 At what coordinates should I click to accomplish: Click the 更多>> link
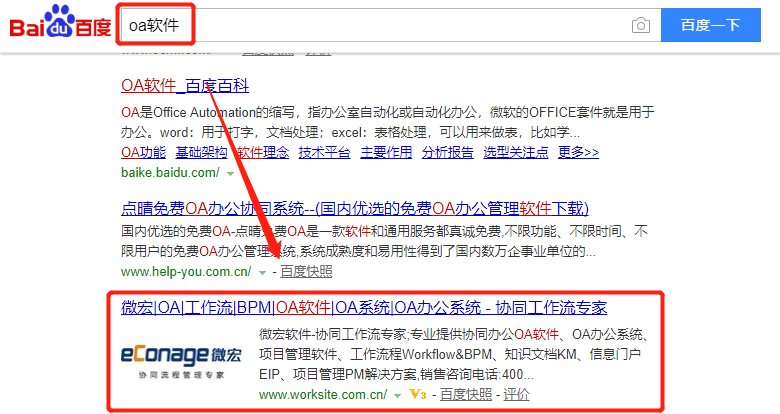(579, 152)
